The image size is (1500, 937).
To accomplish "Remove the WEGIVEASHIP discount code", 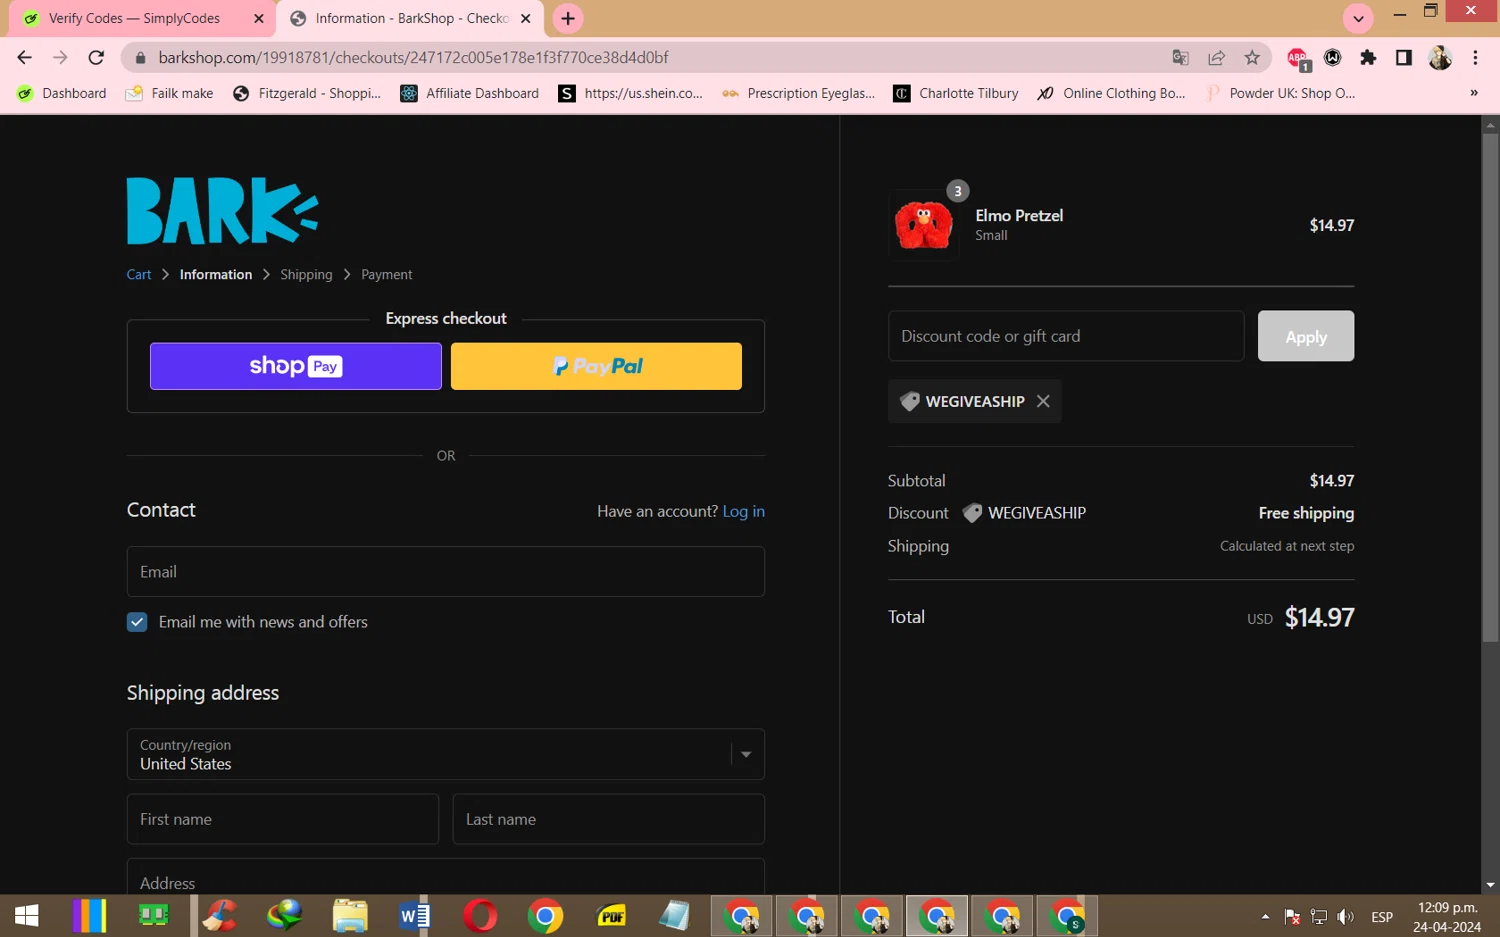I will coord(1043,401).
